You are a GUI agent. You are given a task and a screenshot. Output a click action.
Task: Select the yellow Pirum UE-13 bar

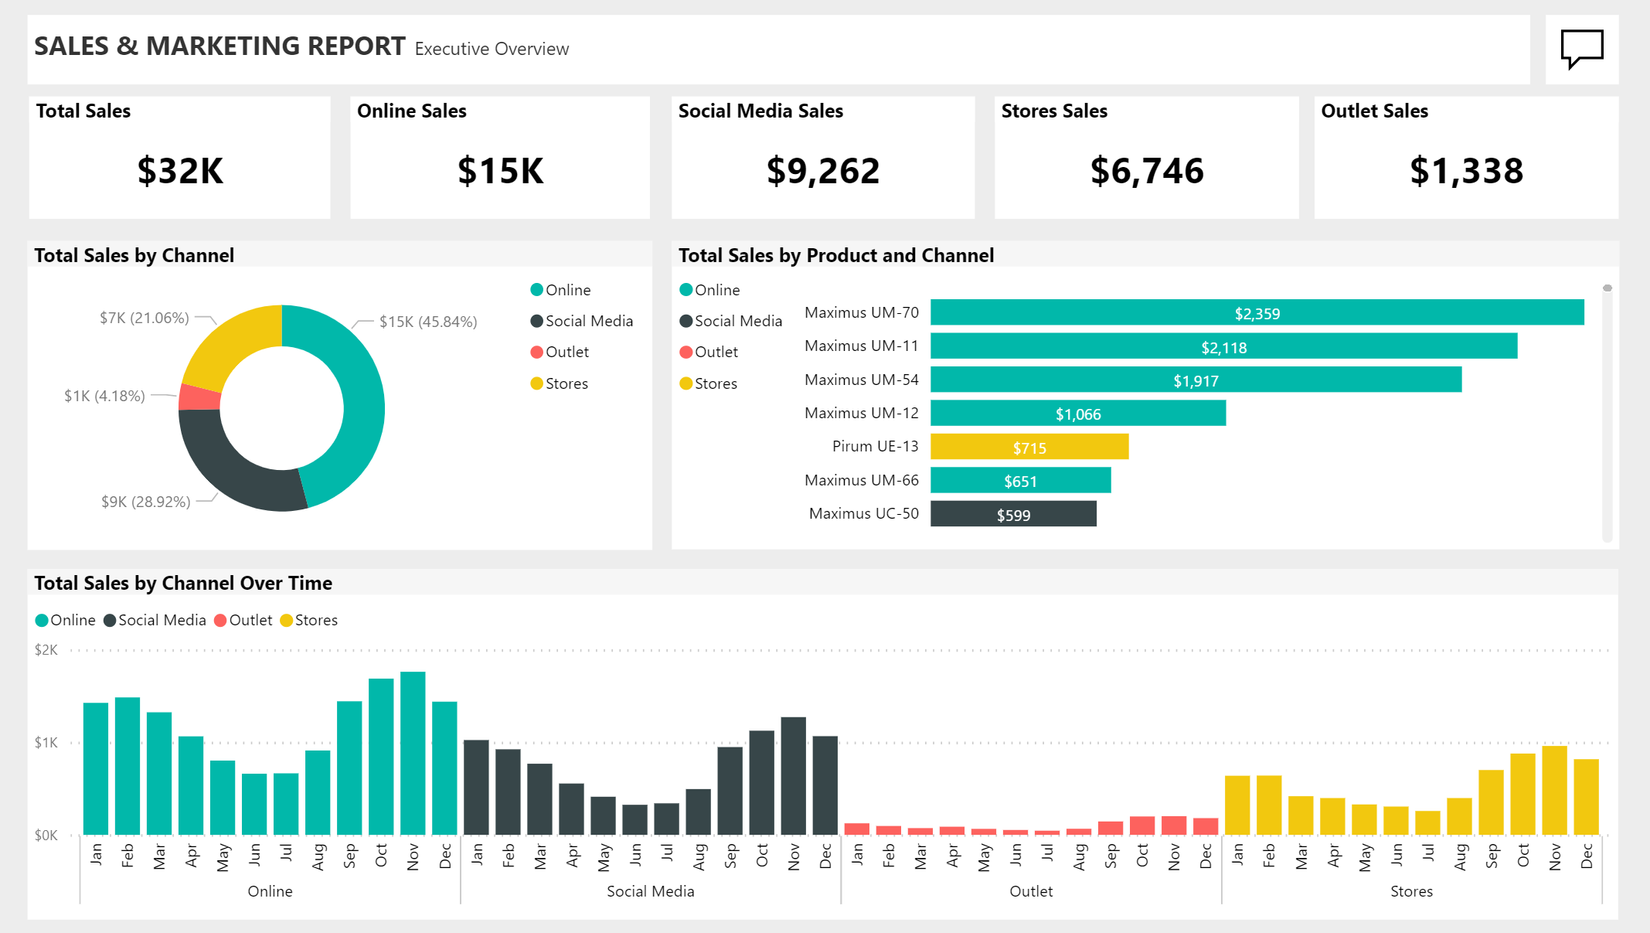(x=1029, y=447)
